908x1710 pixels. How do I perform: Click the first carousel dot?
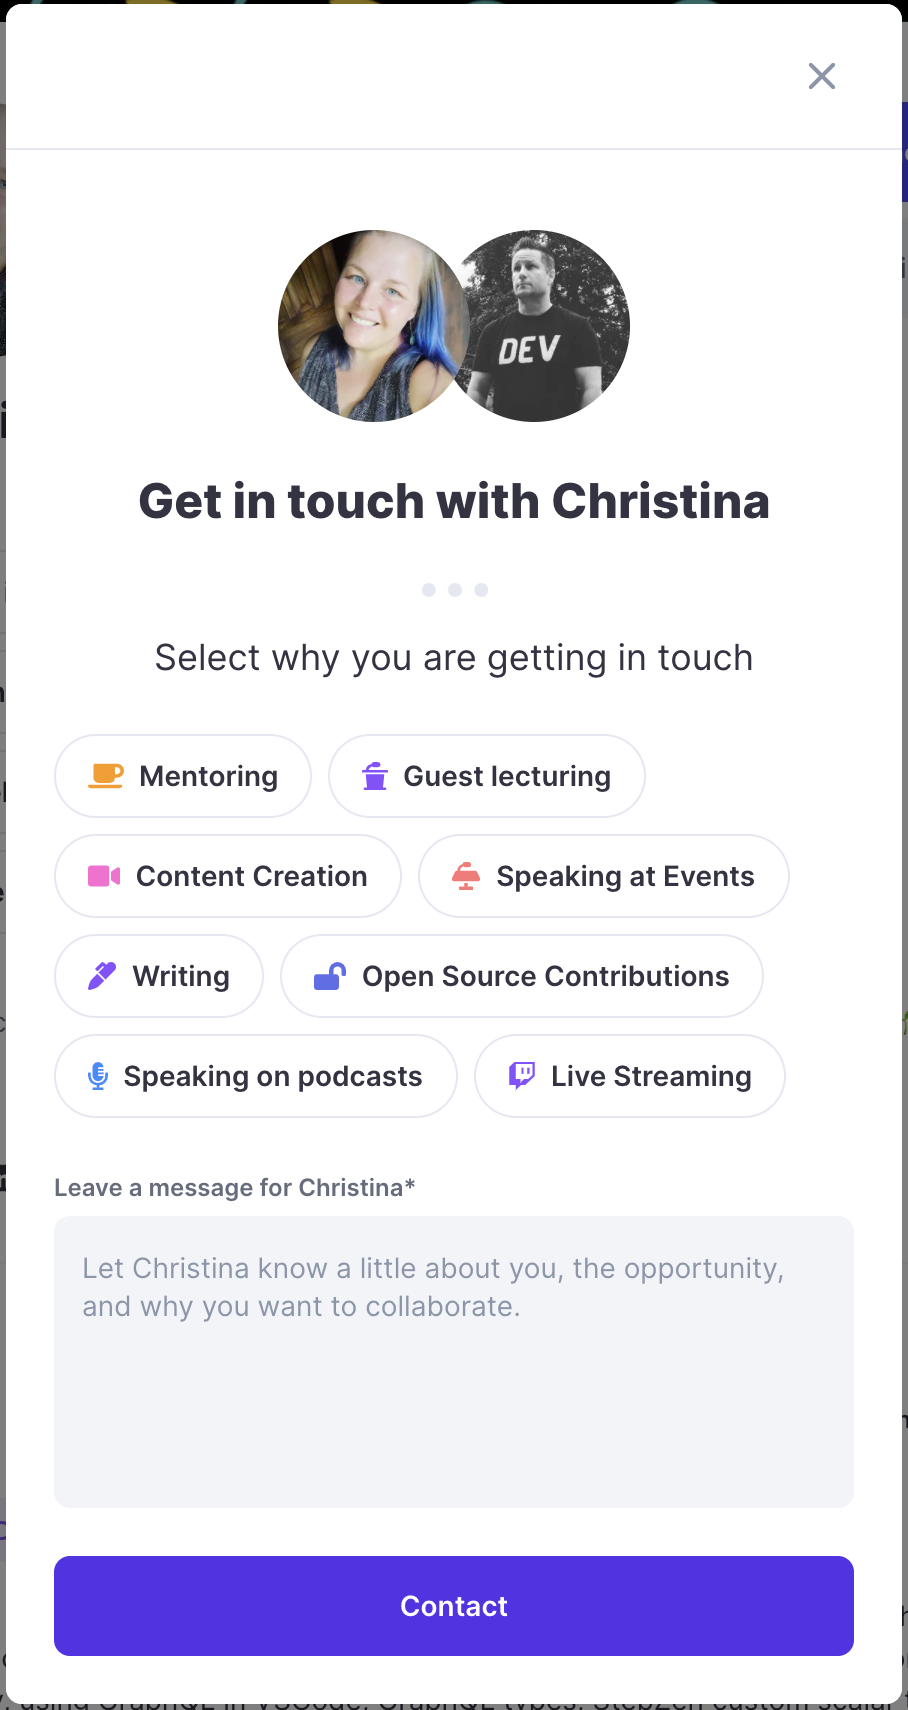pyautogui.click(x=428, y=590)
